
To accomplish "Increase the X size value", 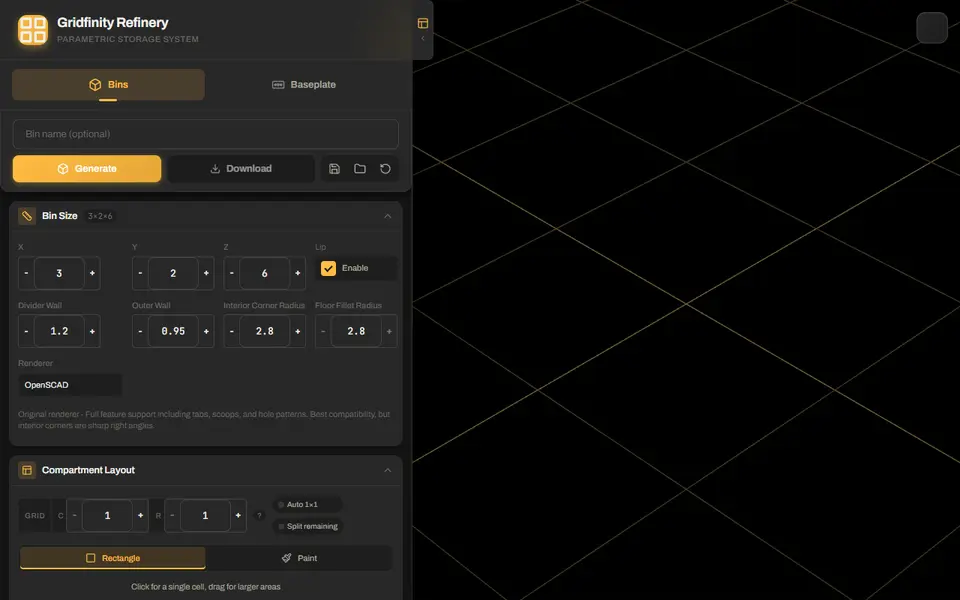I will click(x=92, y=273).
